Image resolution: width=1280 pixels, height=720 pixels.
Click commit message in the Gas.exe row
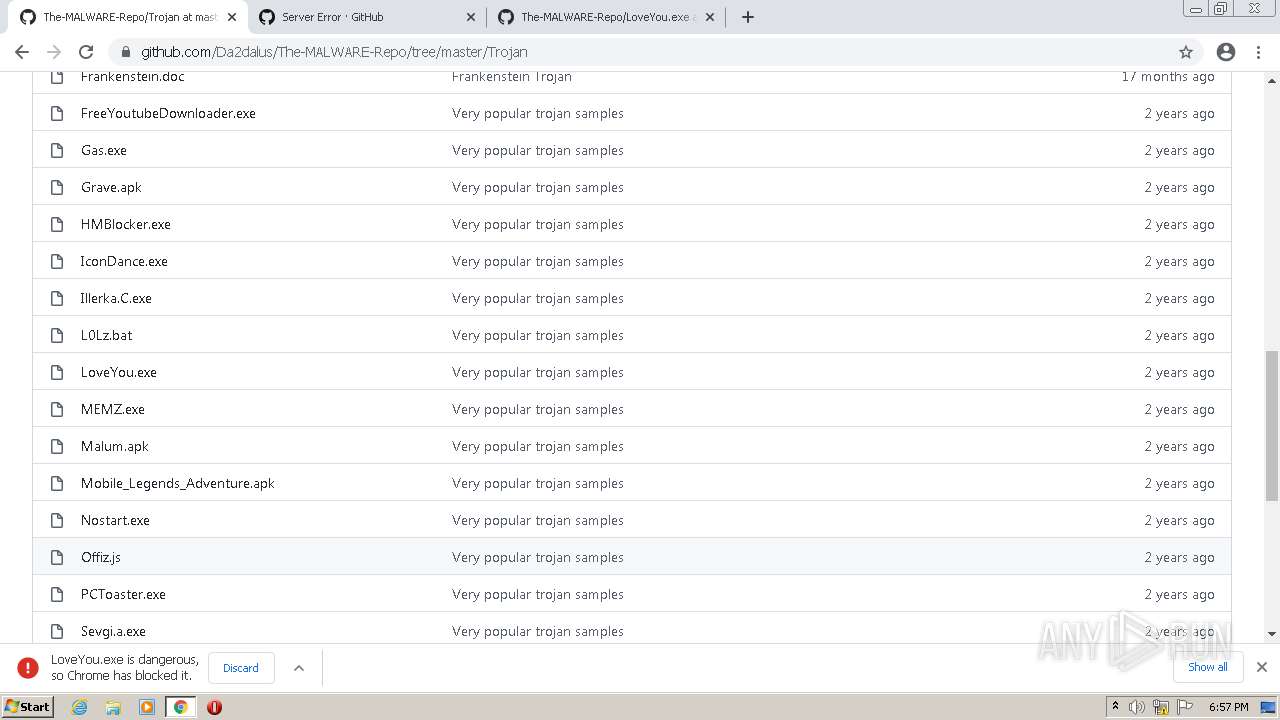coord(538,150)
